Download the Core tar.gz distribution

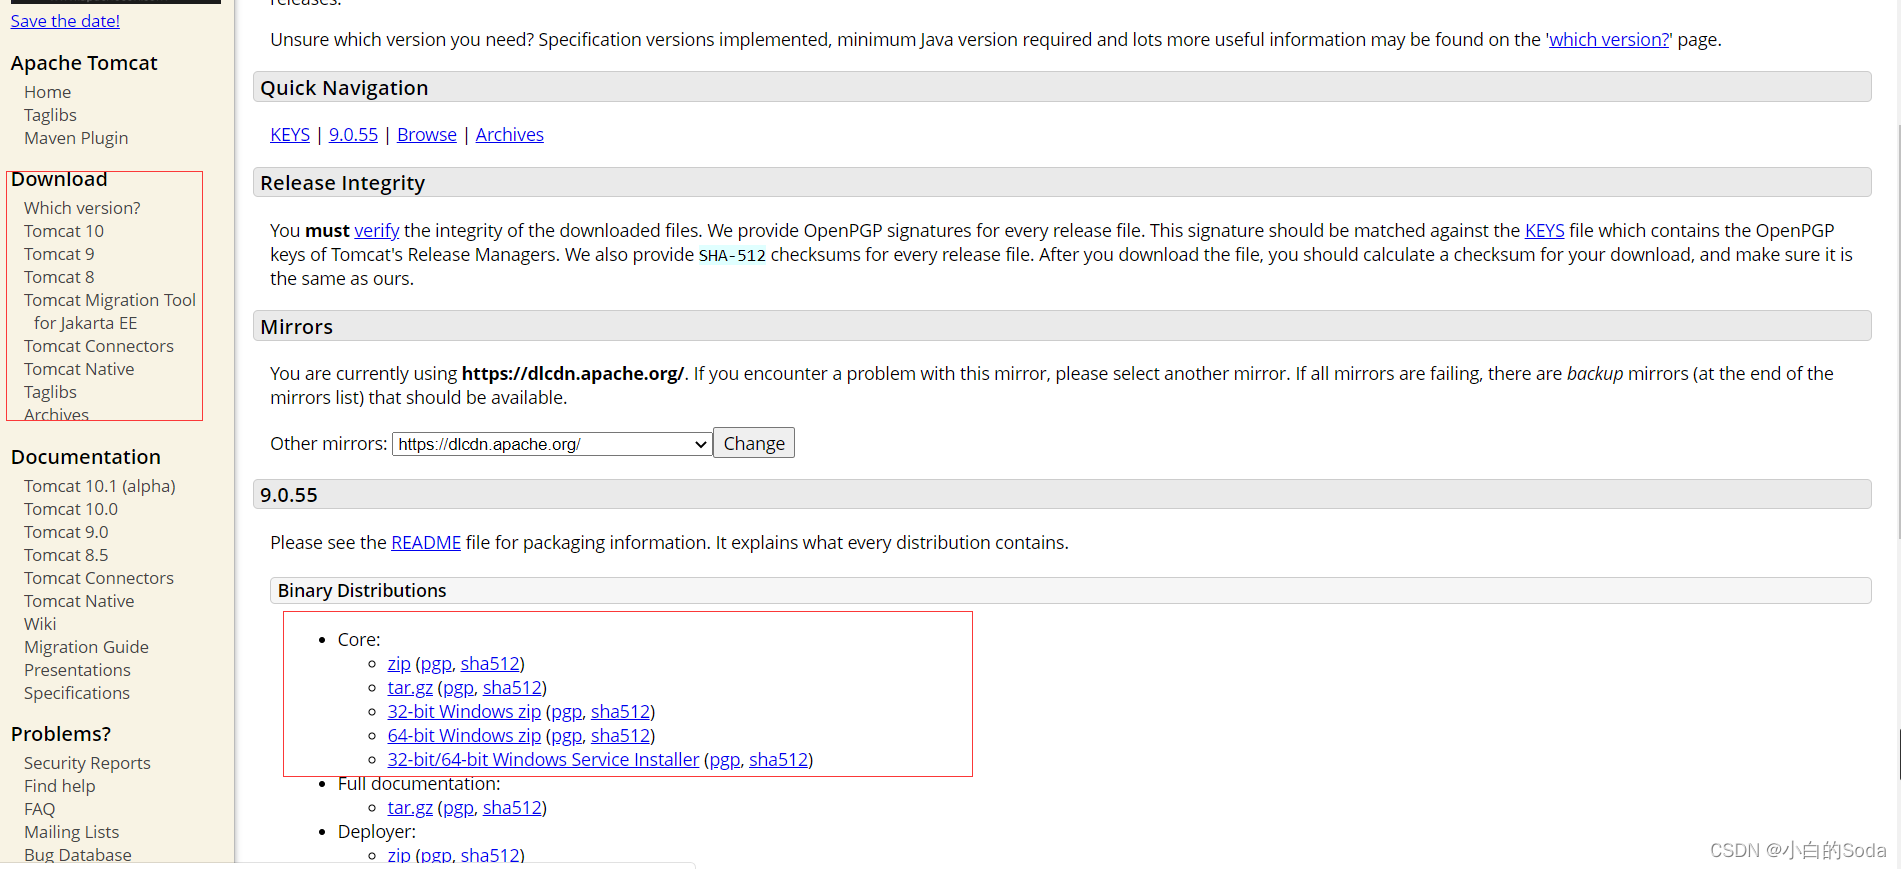click(410, 688)
